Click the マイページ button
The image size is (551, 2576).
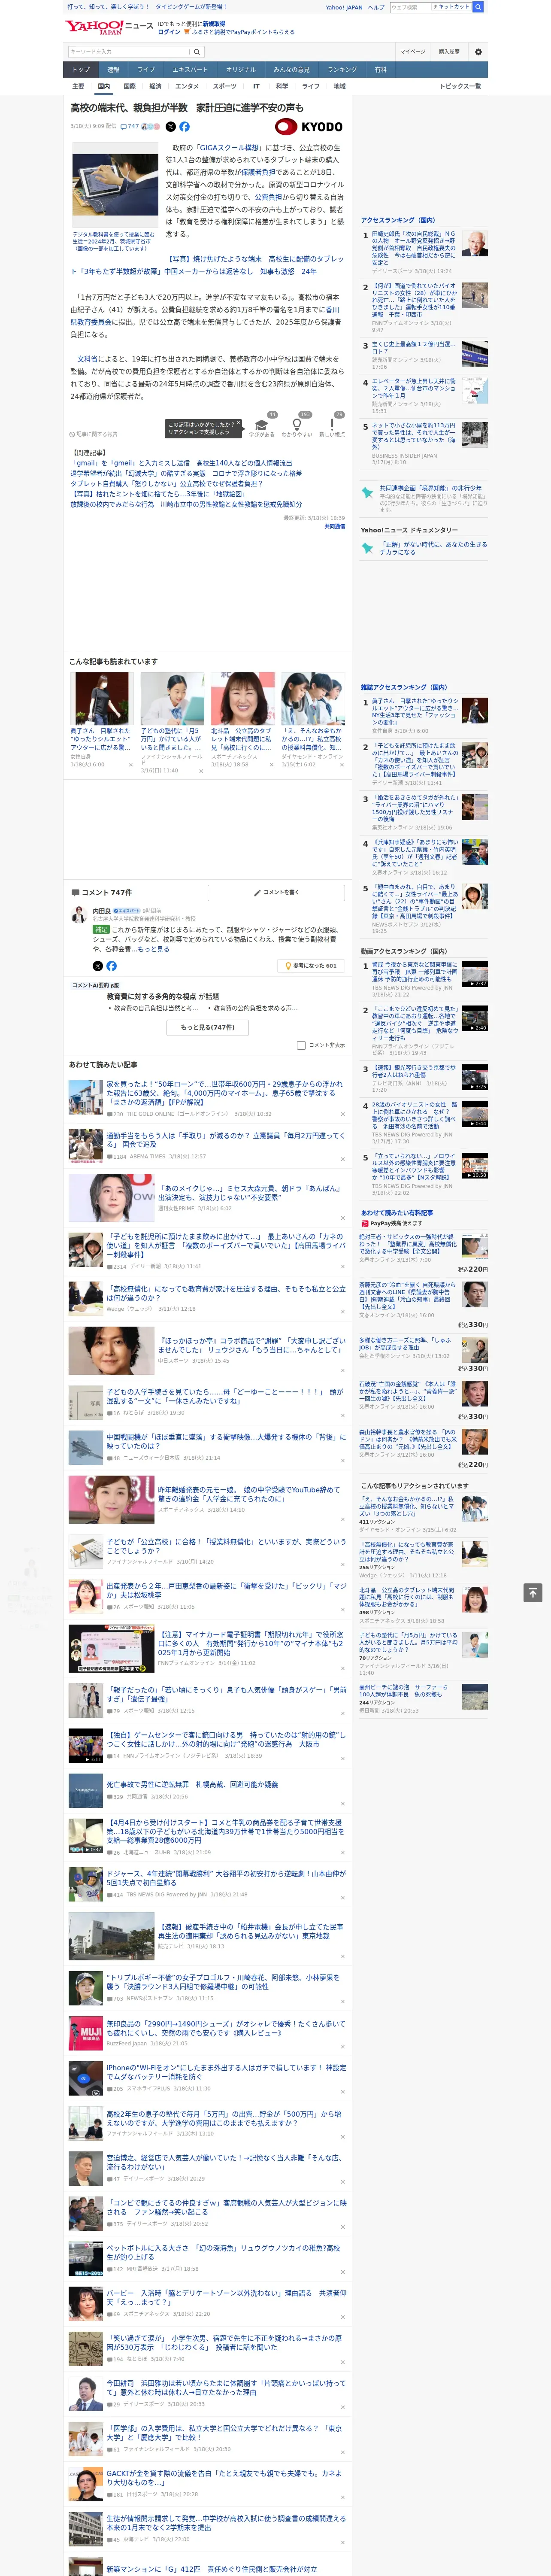(413, 51)
